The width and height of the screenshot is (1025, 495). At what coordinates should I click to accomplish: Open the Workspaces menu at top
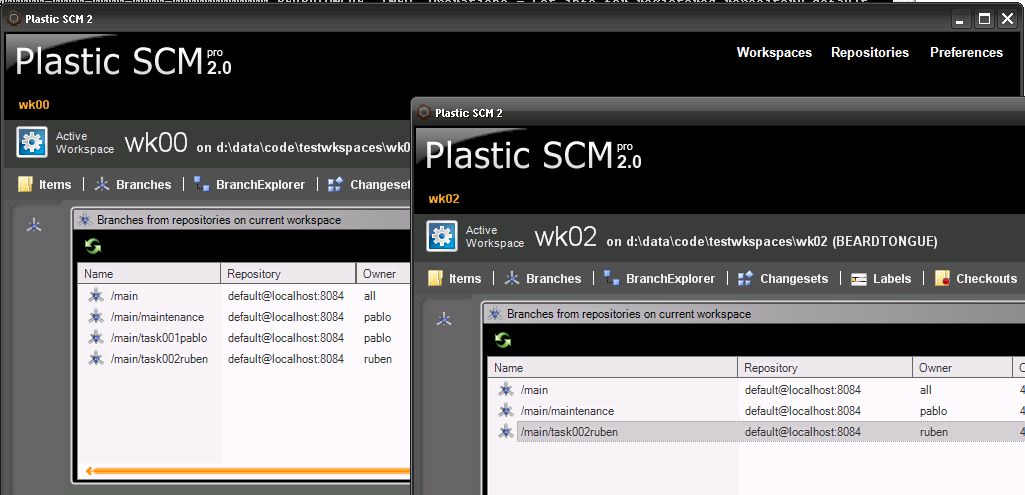774,52
